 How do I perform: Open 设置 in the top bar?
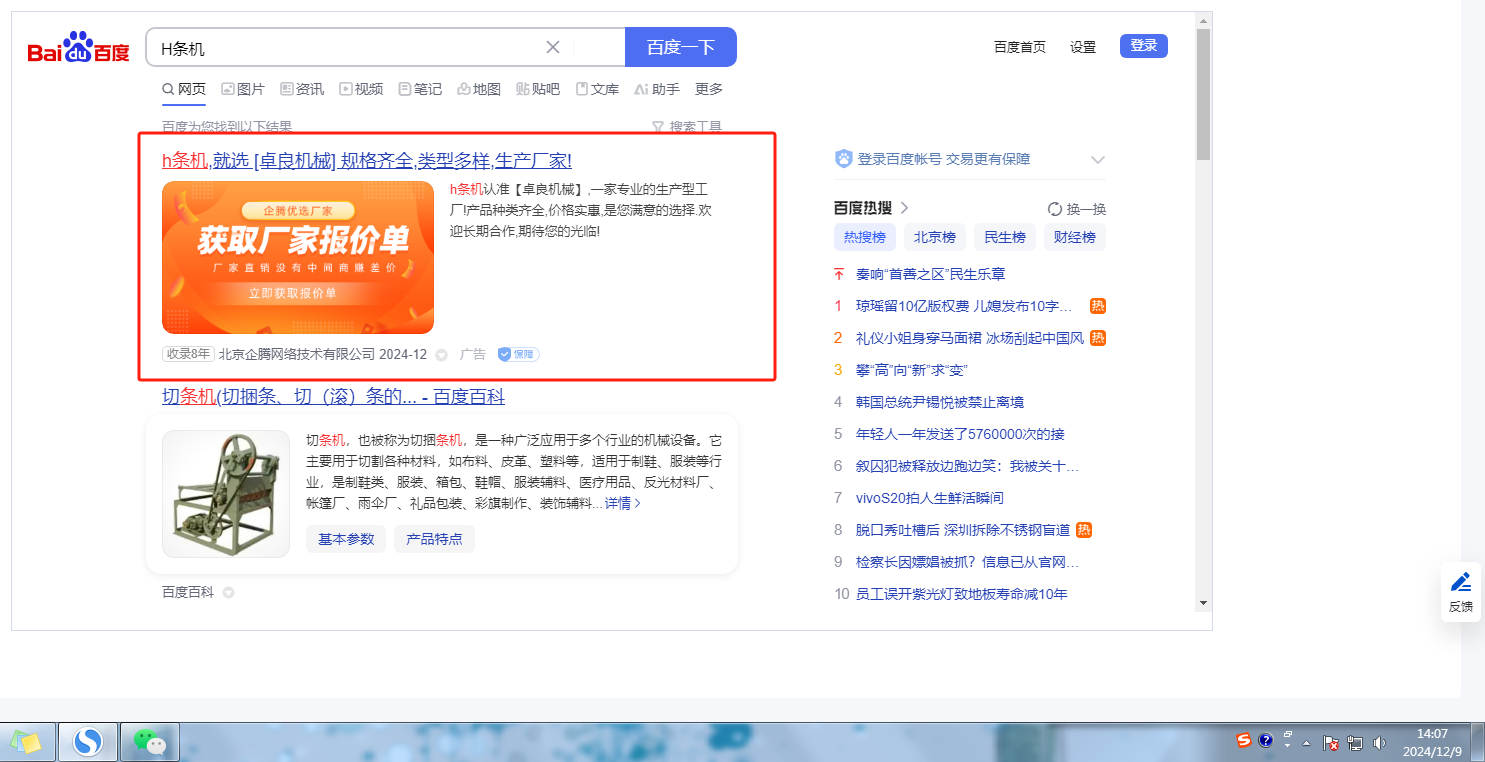click(x=1083, y=46)
